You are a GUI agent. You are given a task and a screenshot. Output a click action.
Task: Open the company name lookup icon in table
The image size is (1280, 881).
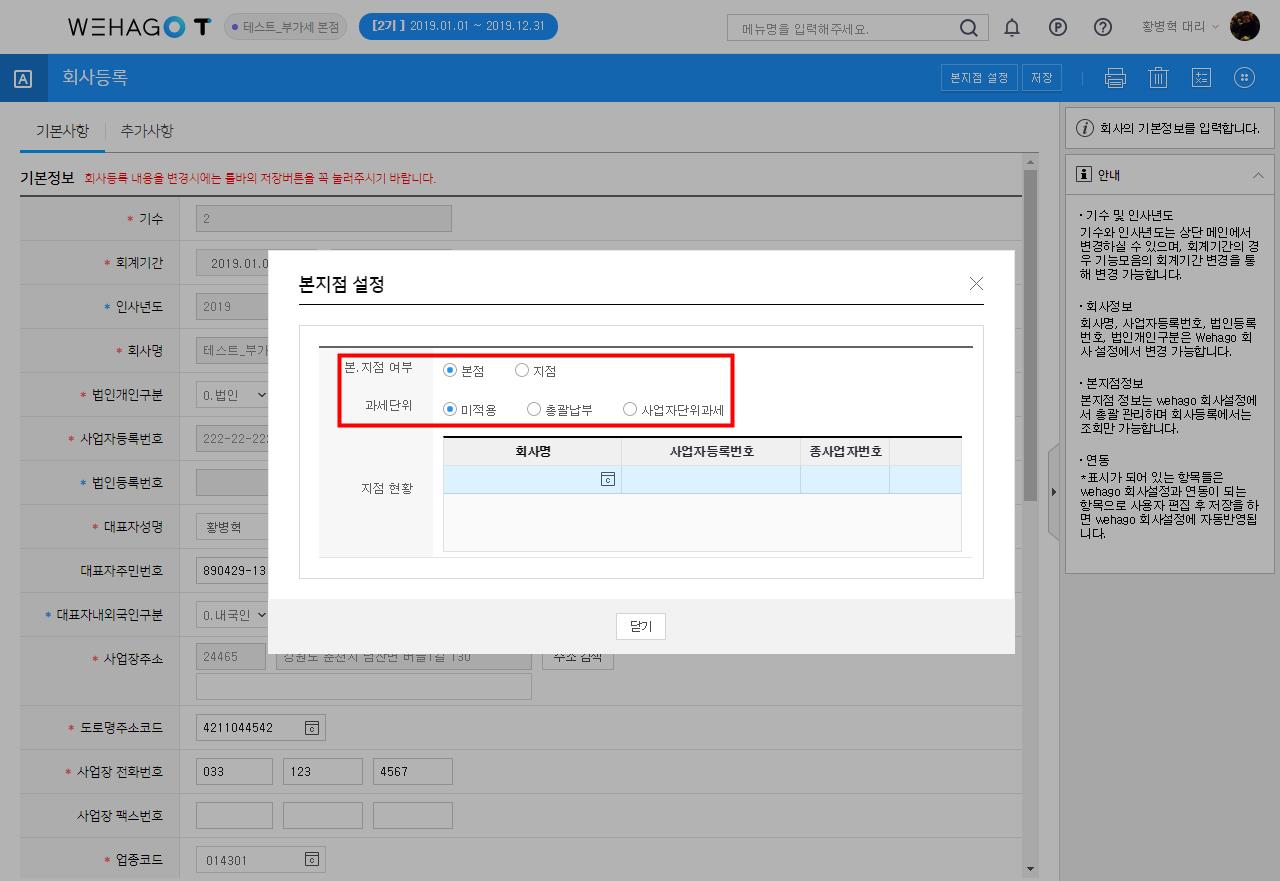[x=607, y=480]
